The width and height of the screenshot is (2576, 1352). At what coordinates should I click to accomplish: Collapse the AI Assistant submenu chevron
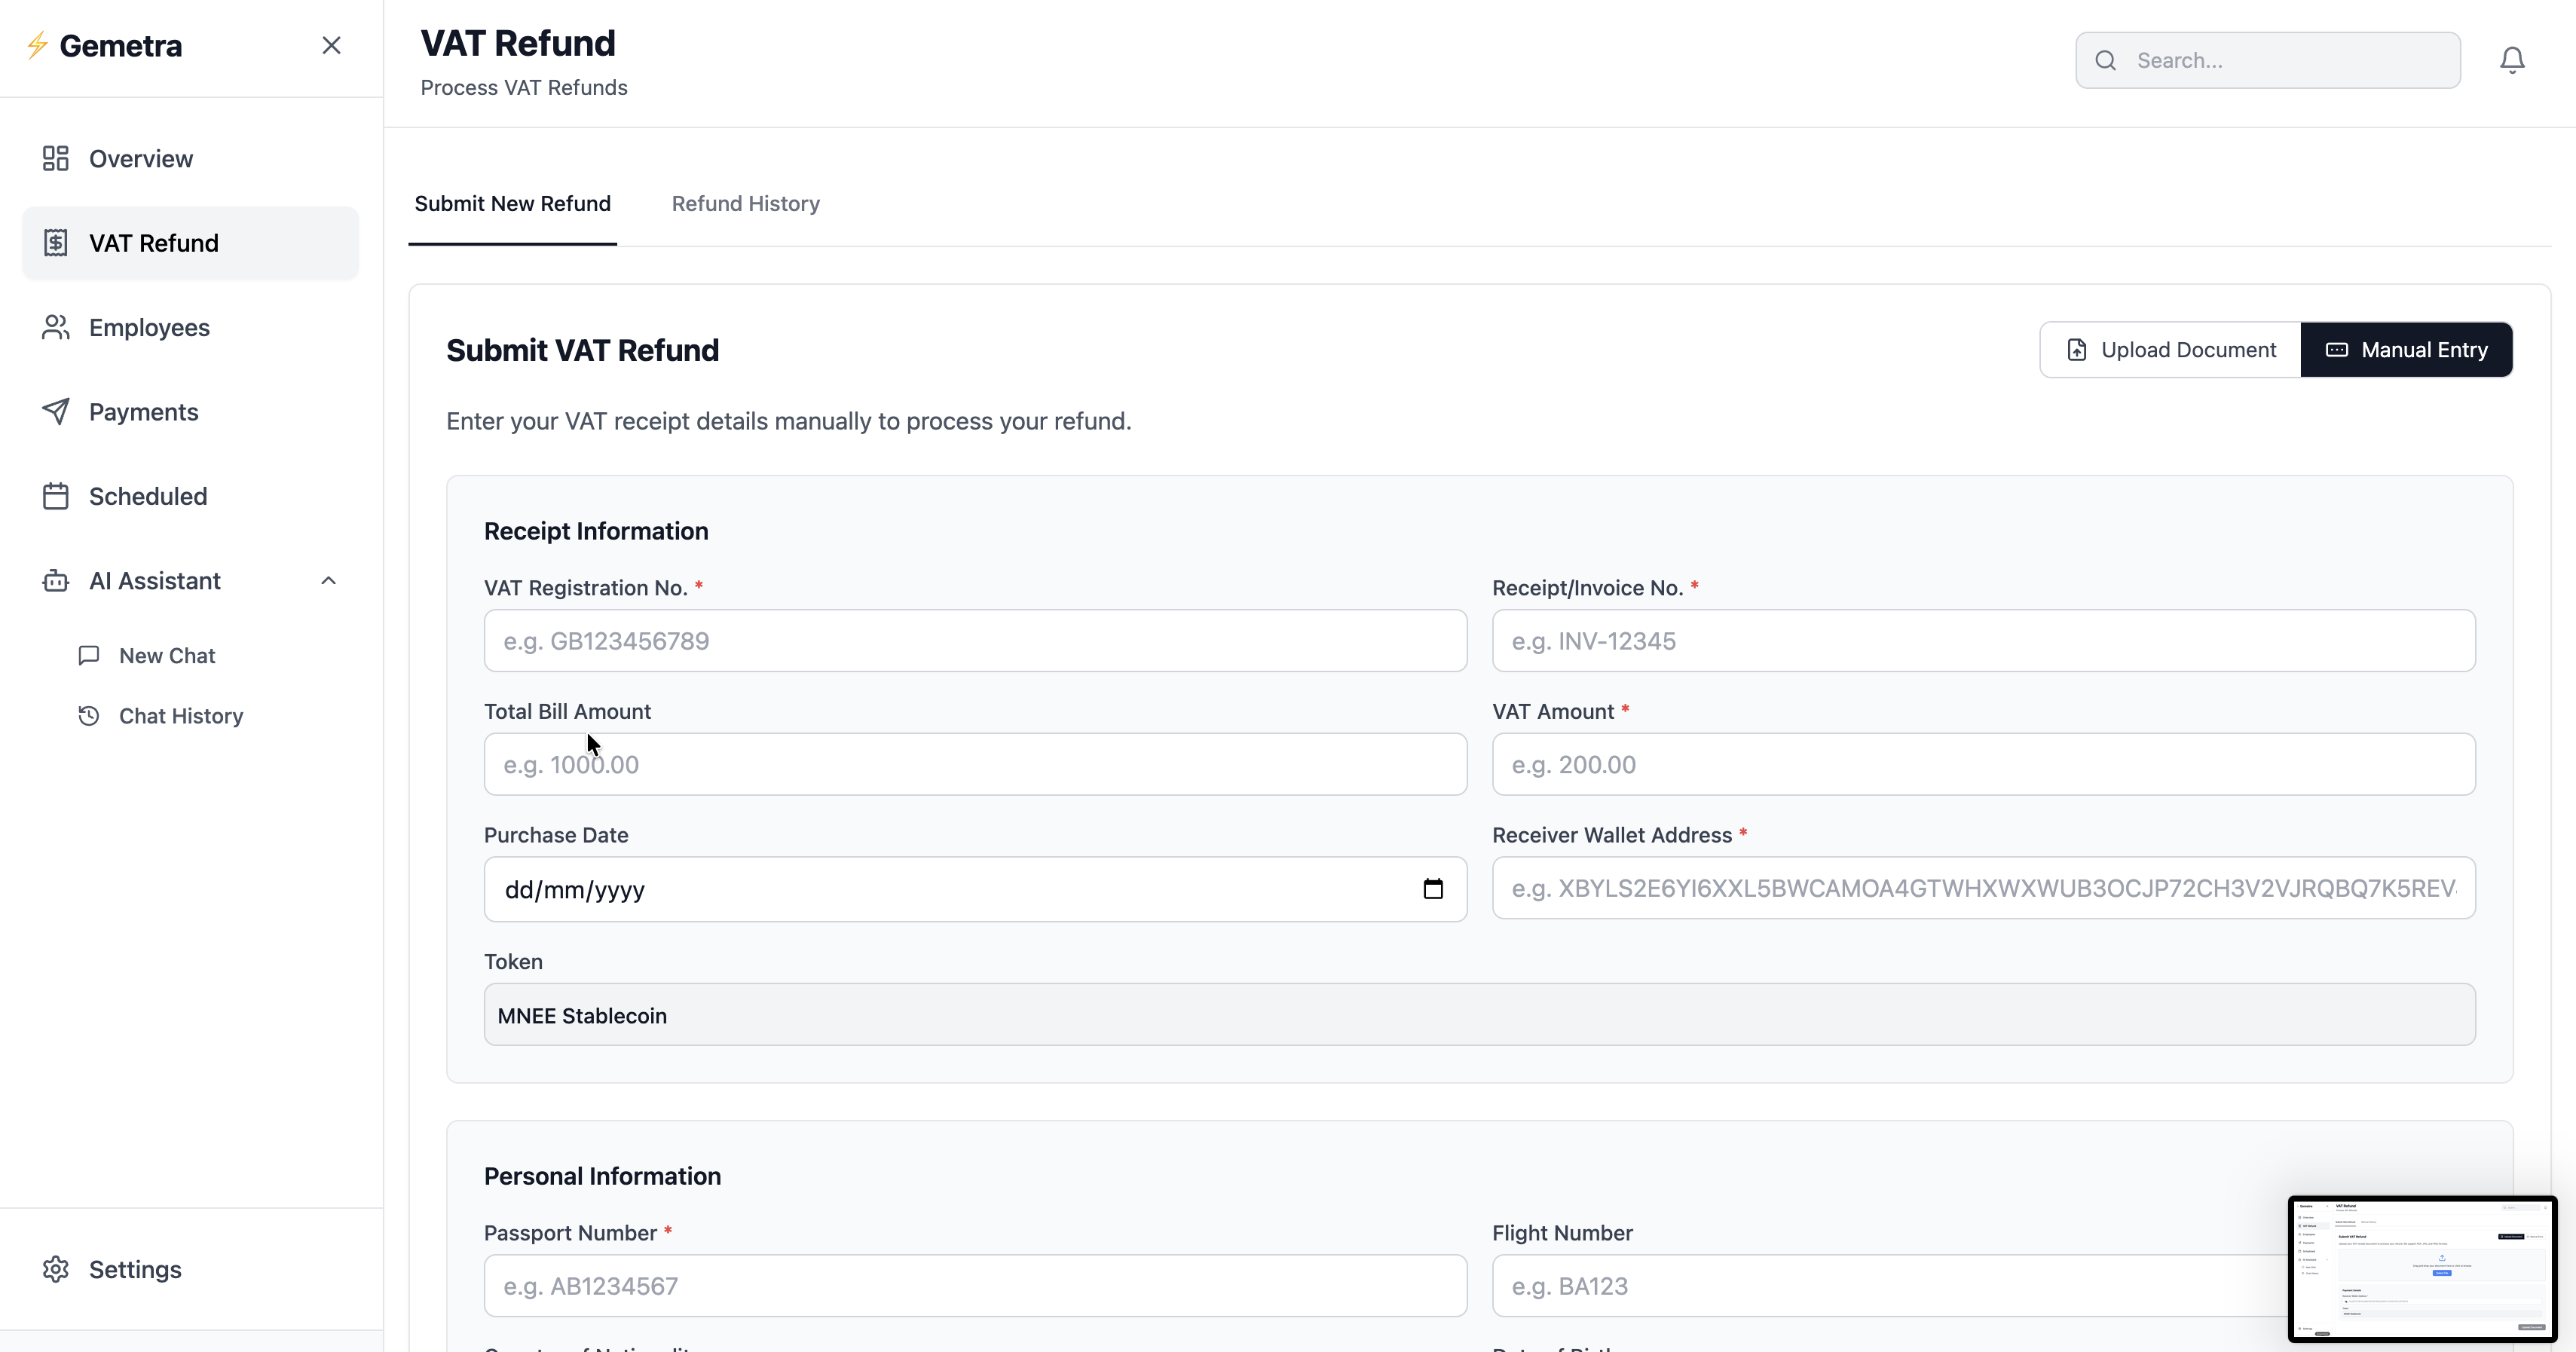coord(328,580)
